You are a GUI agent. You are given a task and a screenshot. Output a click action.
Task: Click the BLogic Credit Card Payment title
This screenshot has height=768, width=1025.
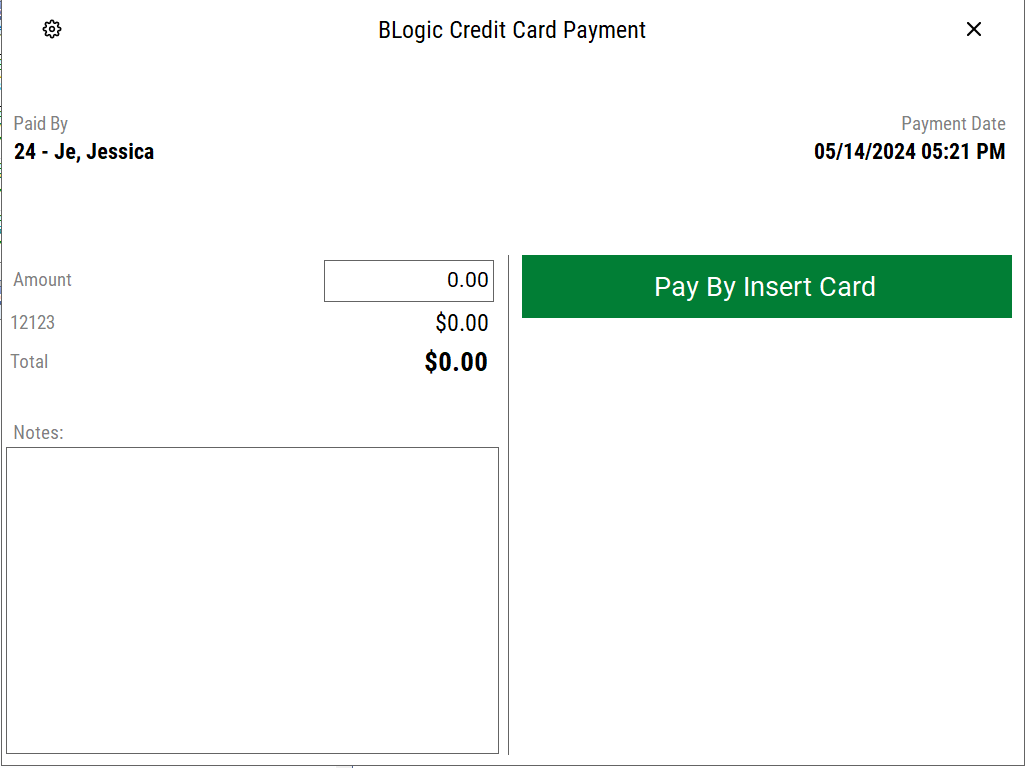tap(512, 30)
